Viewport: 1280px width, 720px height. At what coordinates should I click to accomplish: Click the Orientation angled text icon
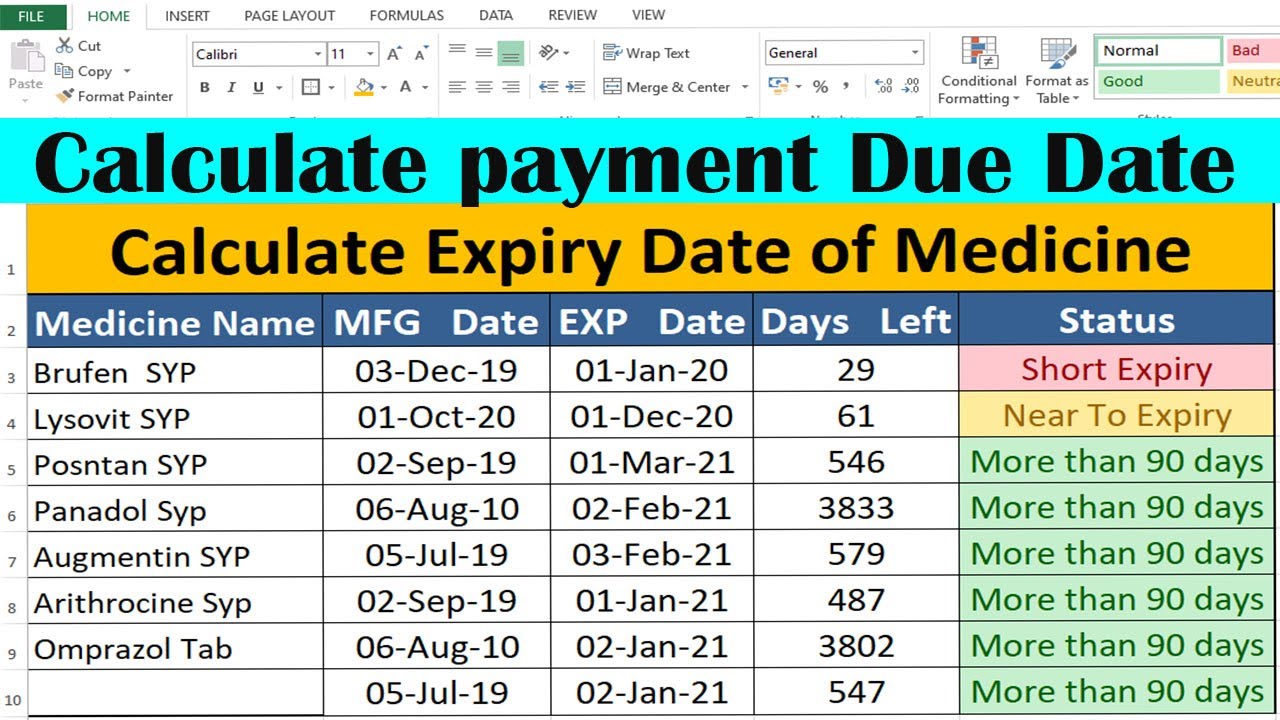coord(549,52)
